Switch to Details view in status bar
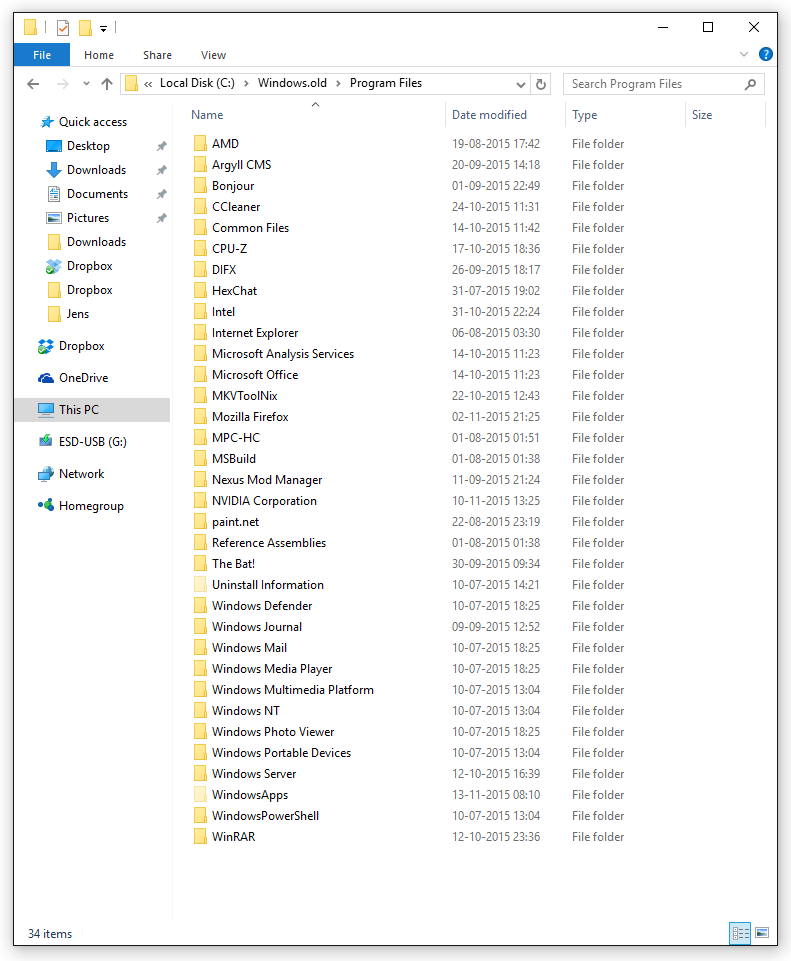The image size is (791, 961). (740, 933)
